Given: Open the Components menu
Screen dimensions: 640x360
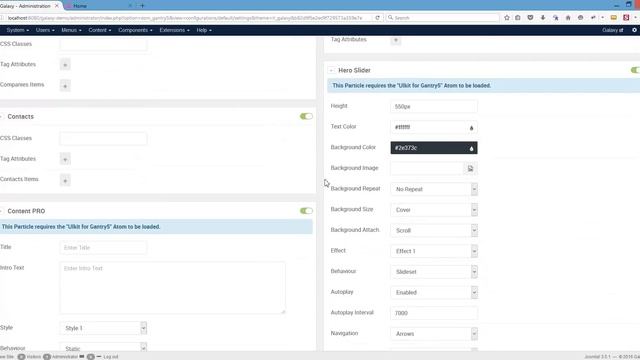Looking at the screenshot, I should [x=135, y=30].
